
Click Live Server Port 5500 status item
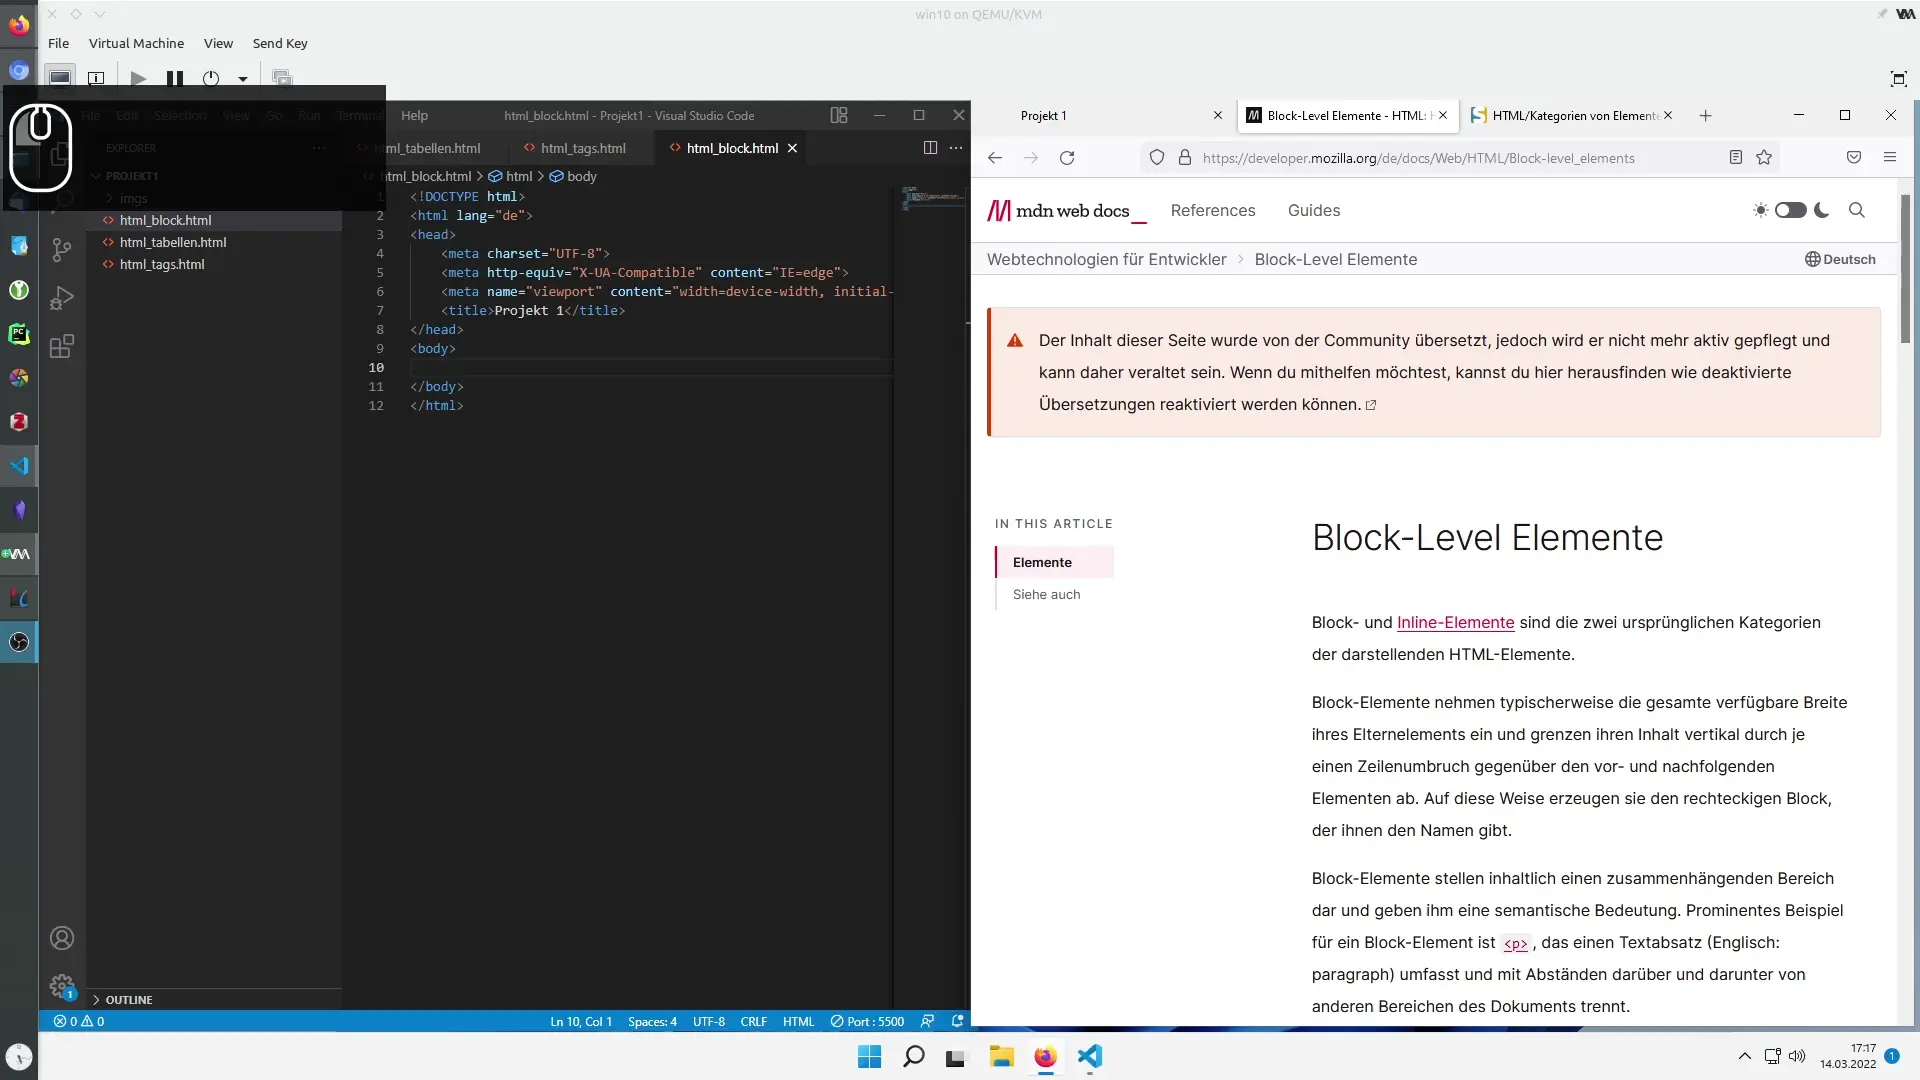(867, 1021)
